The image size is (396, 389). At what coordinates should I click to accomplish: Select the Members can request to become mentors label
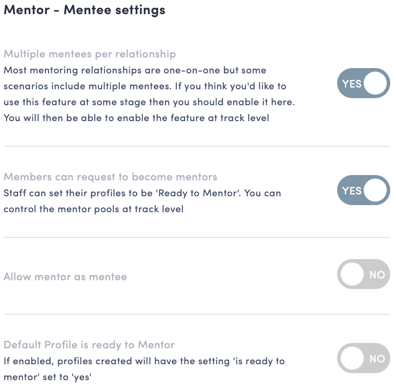point(110,177)
